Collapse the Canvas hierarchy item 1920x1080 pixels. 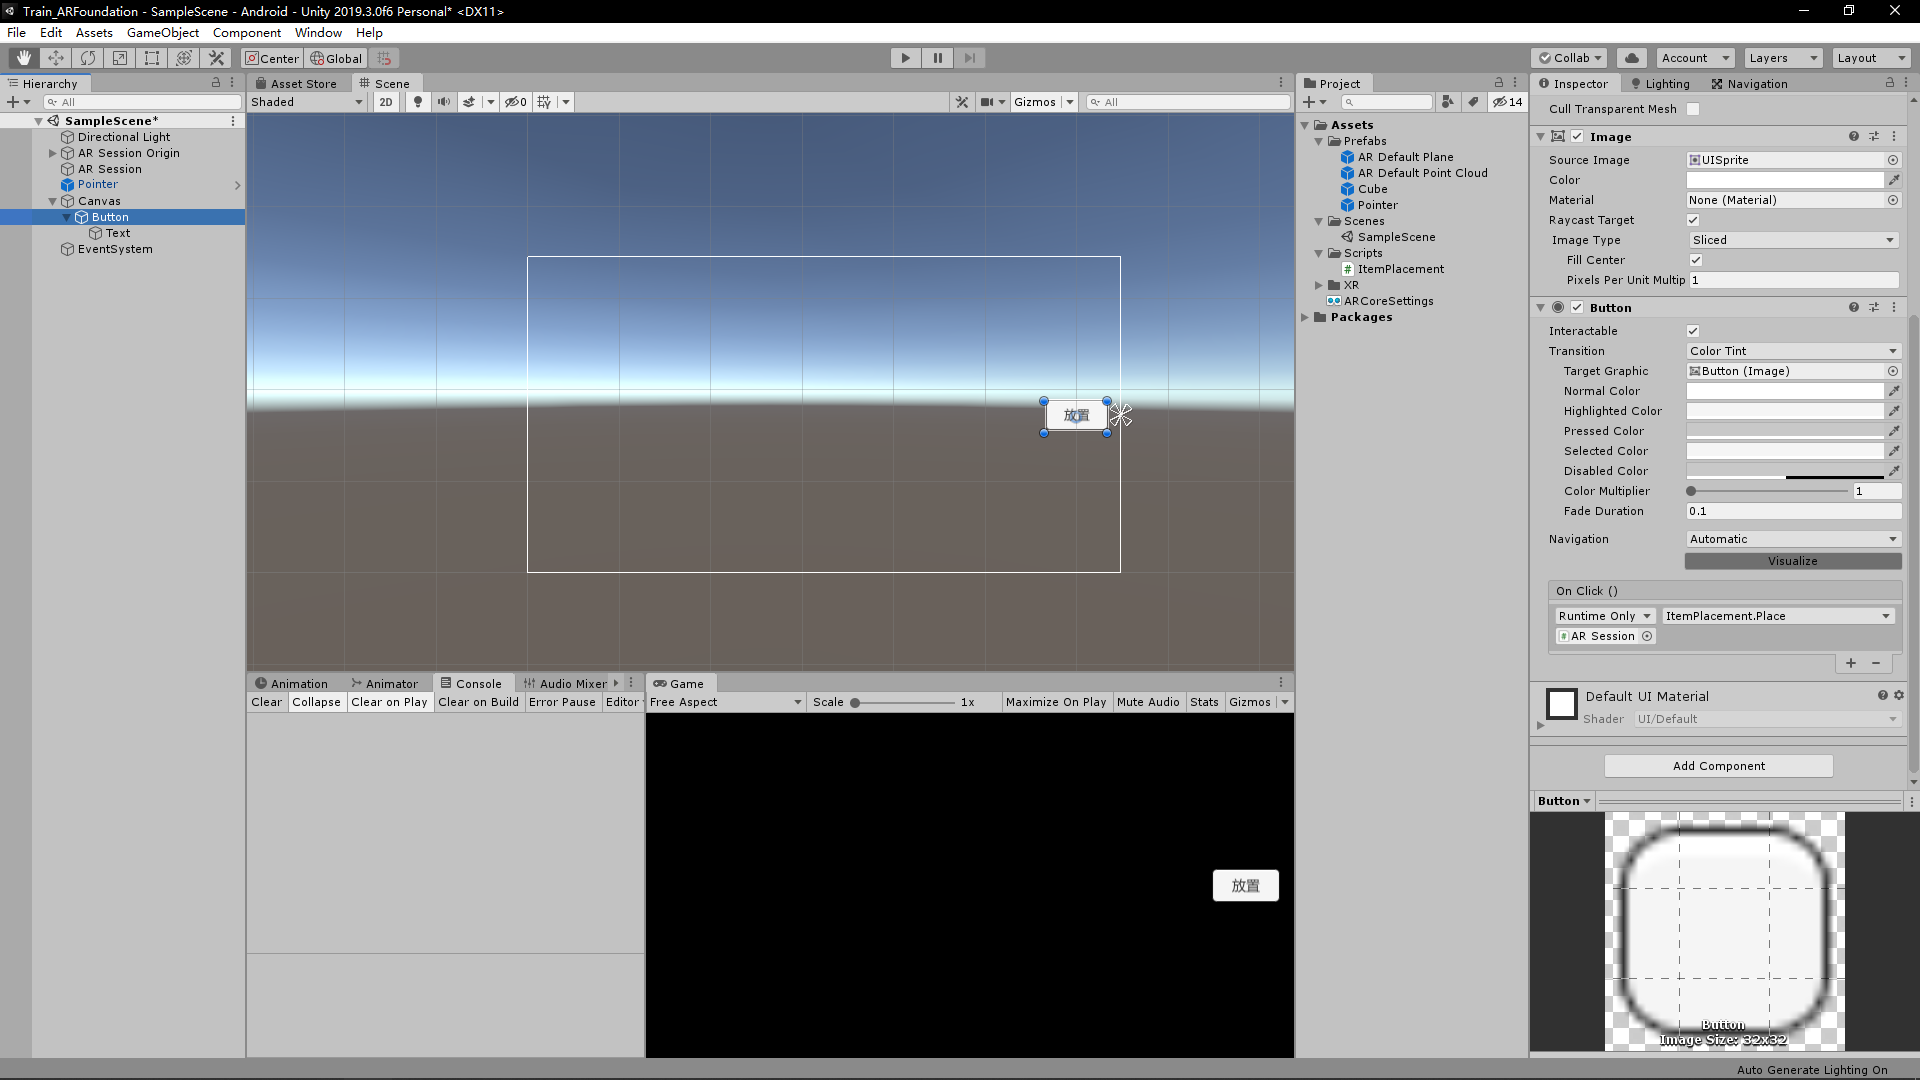pos(53,201)
